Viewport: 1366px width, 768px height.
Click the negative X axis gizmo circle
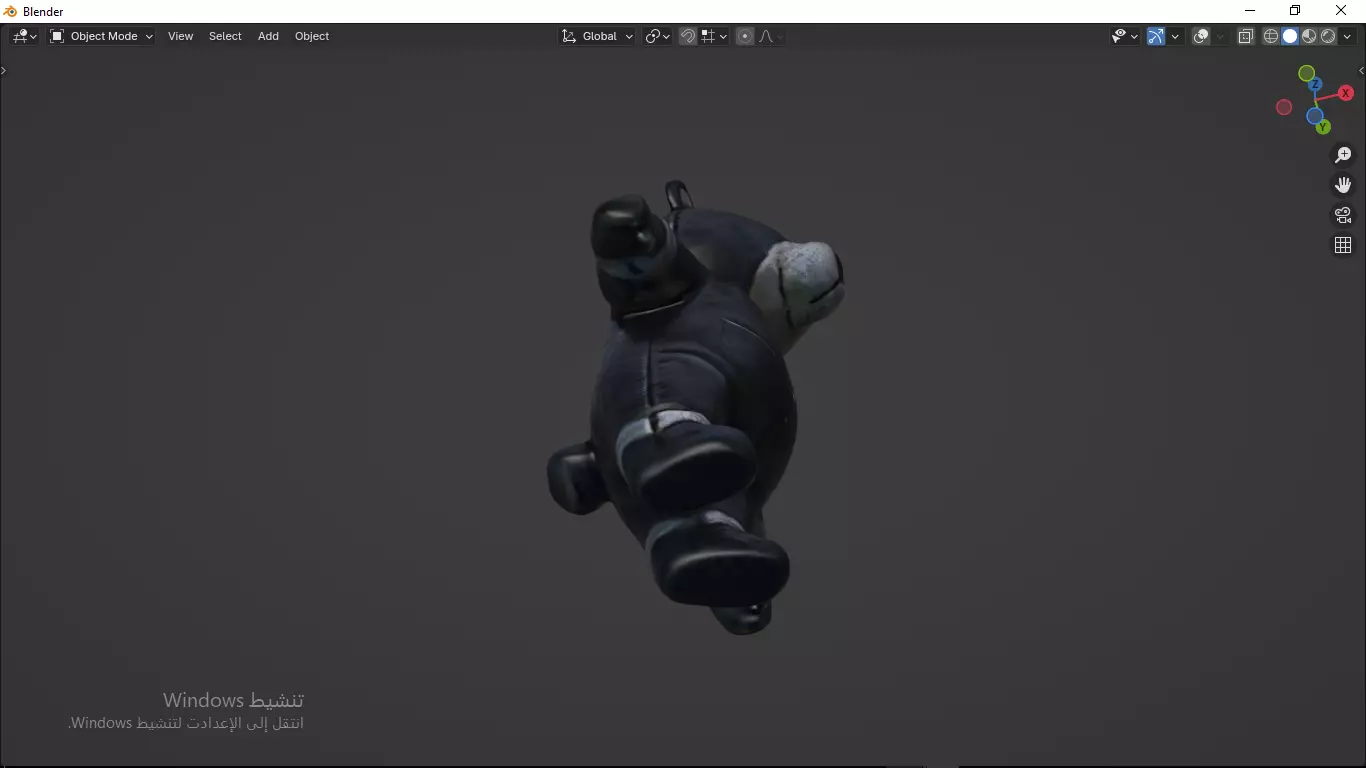click(x=1284, y=107)
